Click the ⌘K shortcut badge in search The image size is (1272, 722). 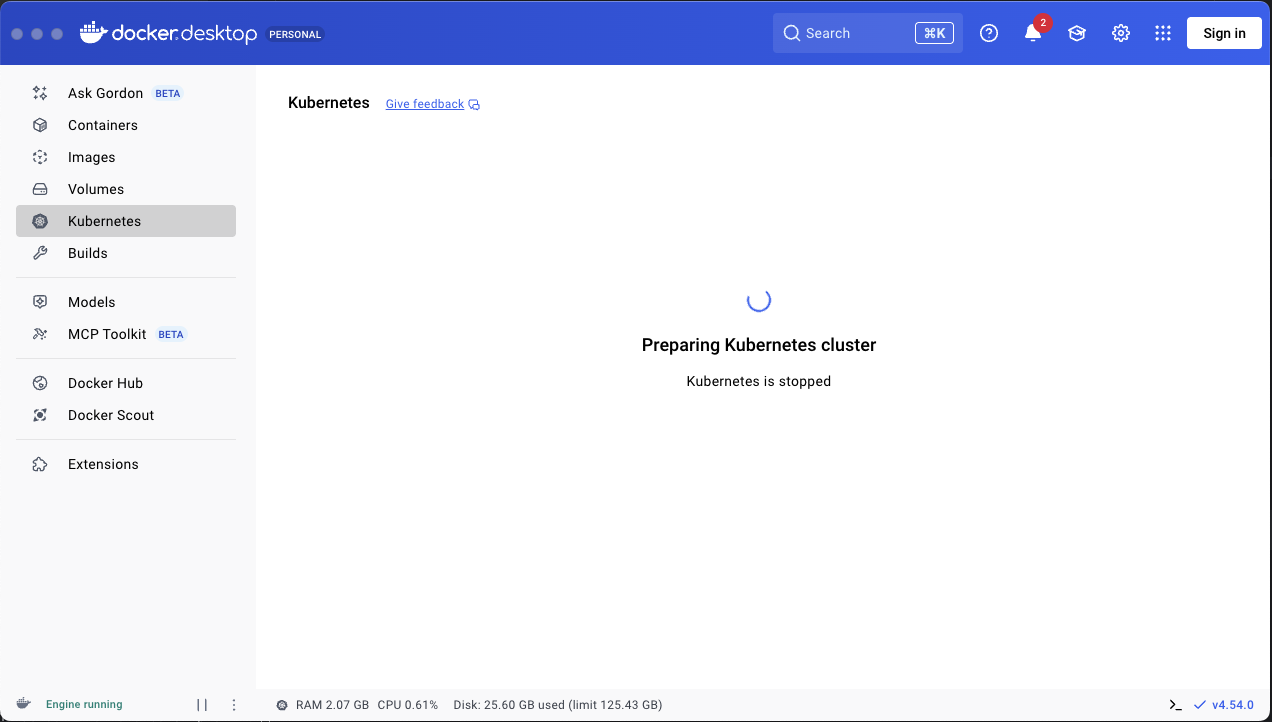(934, 33)
